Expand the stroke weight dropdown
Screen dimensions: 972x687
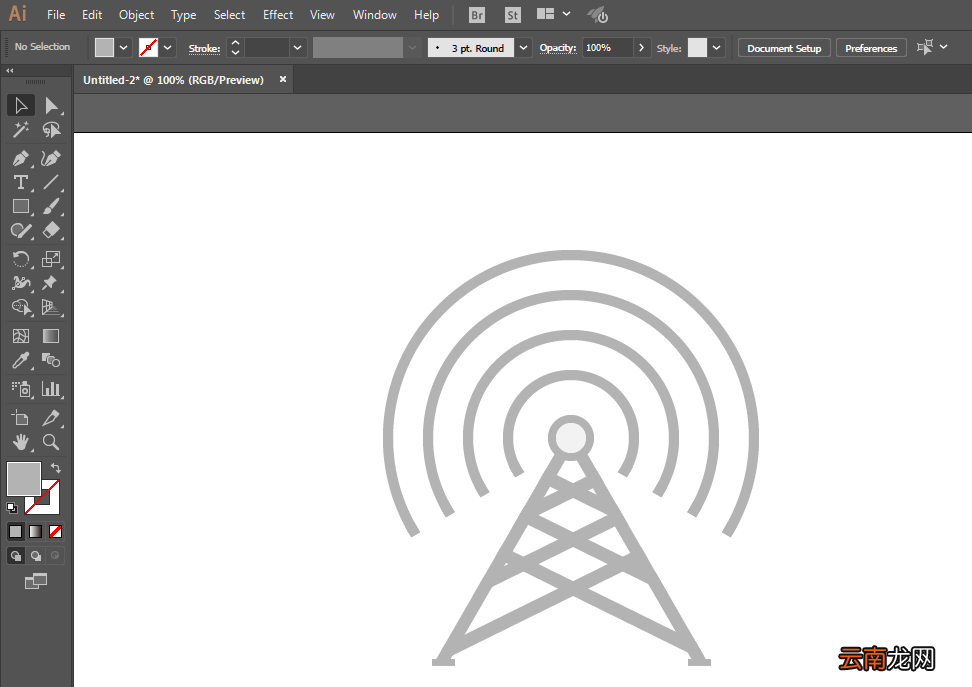298,48
